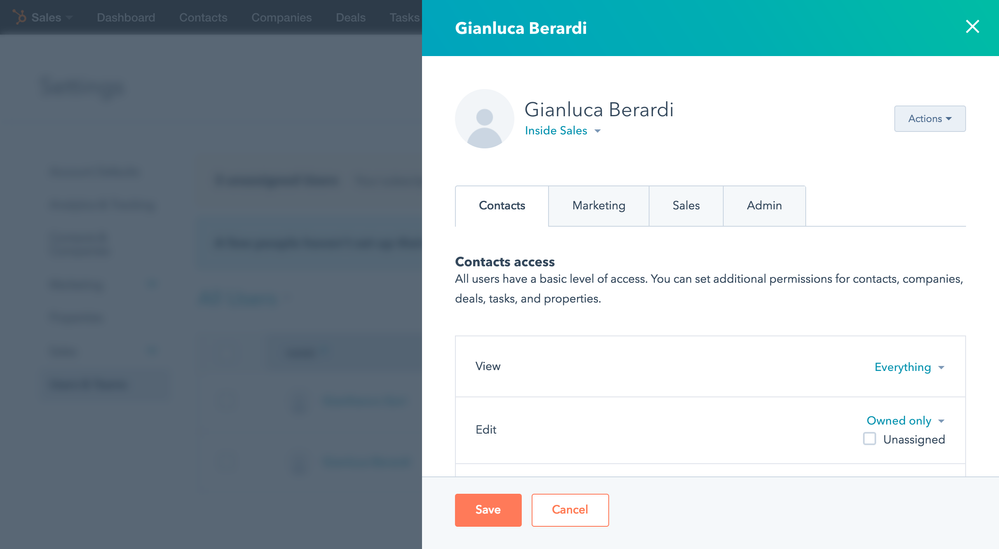
Task: Go to Dashboard in the navigation bar
Action: click(x=126, y=17)
